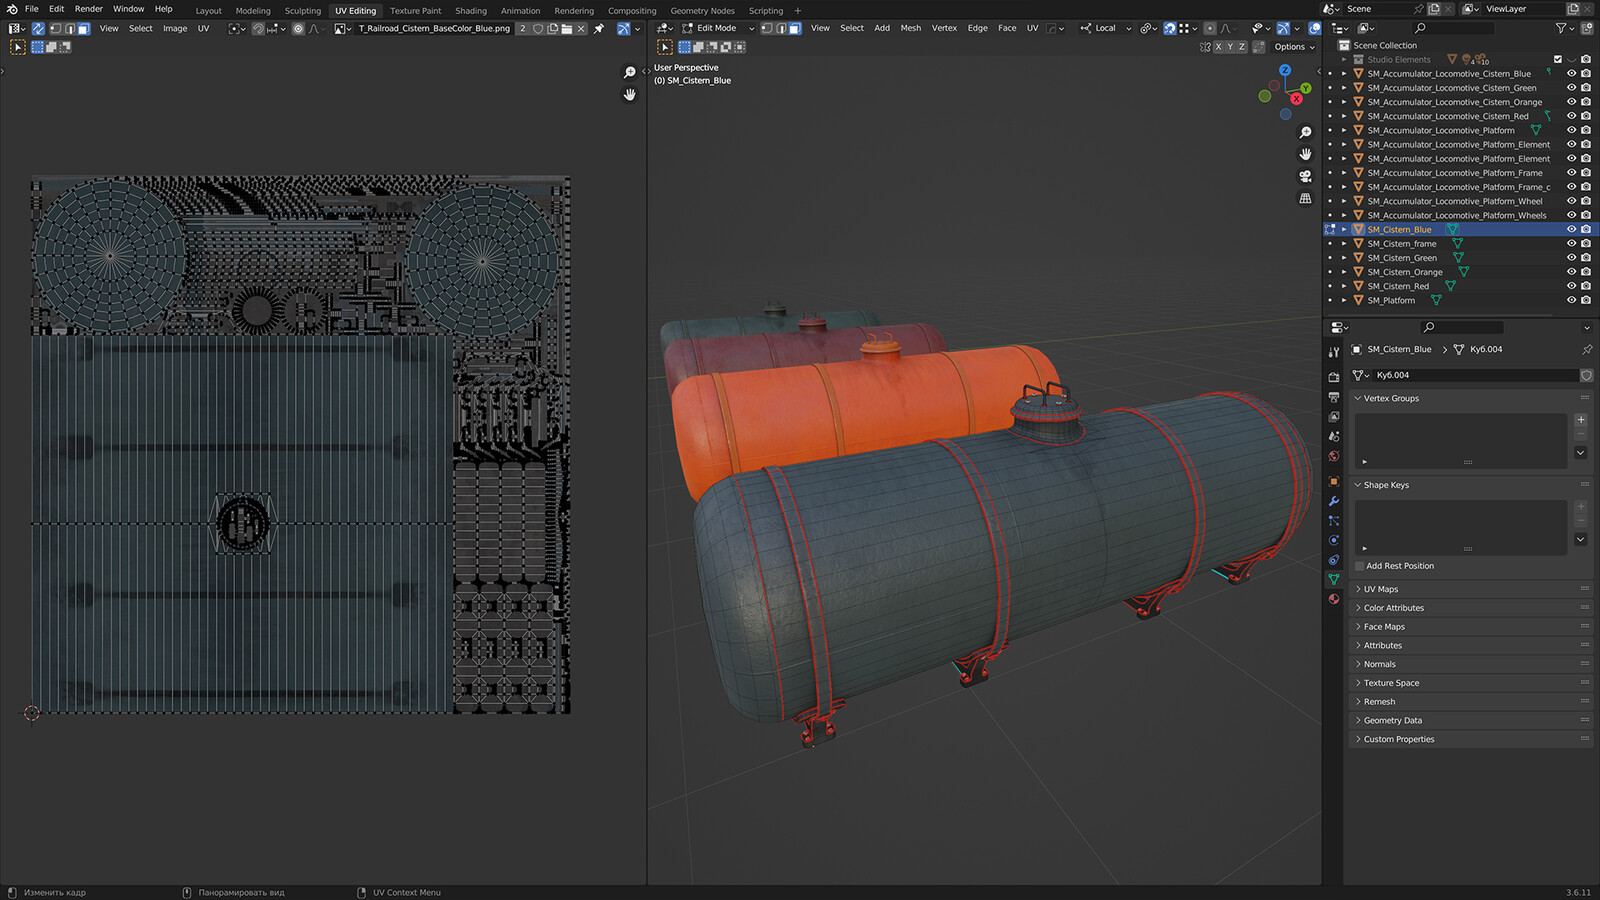Toggle camera view icon in 3D viewport
Image resolution: width=1600 pixels, height=900 pixels.
point(1305,176)
